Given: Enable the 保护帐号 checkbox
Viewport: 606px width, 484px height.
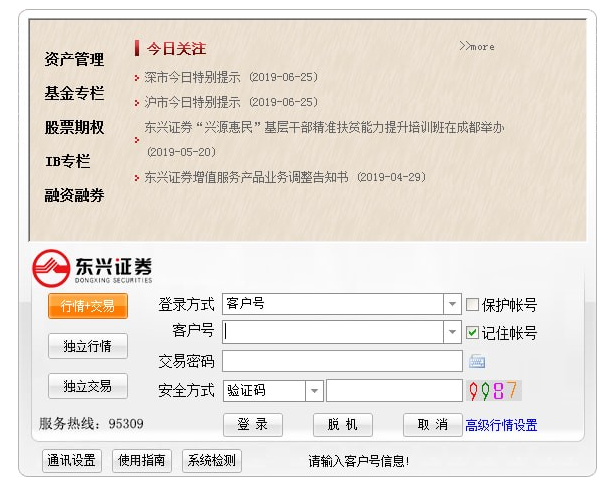Looking at the screenshot, I should tap(472, 305).
